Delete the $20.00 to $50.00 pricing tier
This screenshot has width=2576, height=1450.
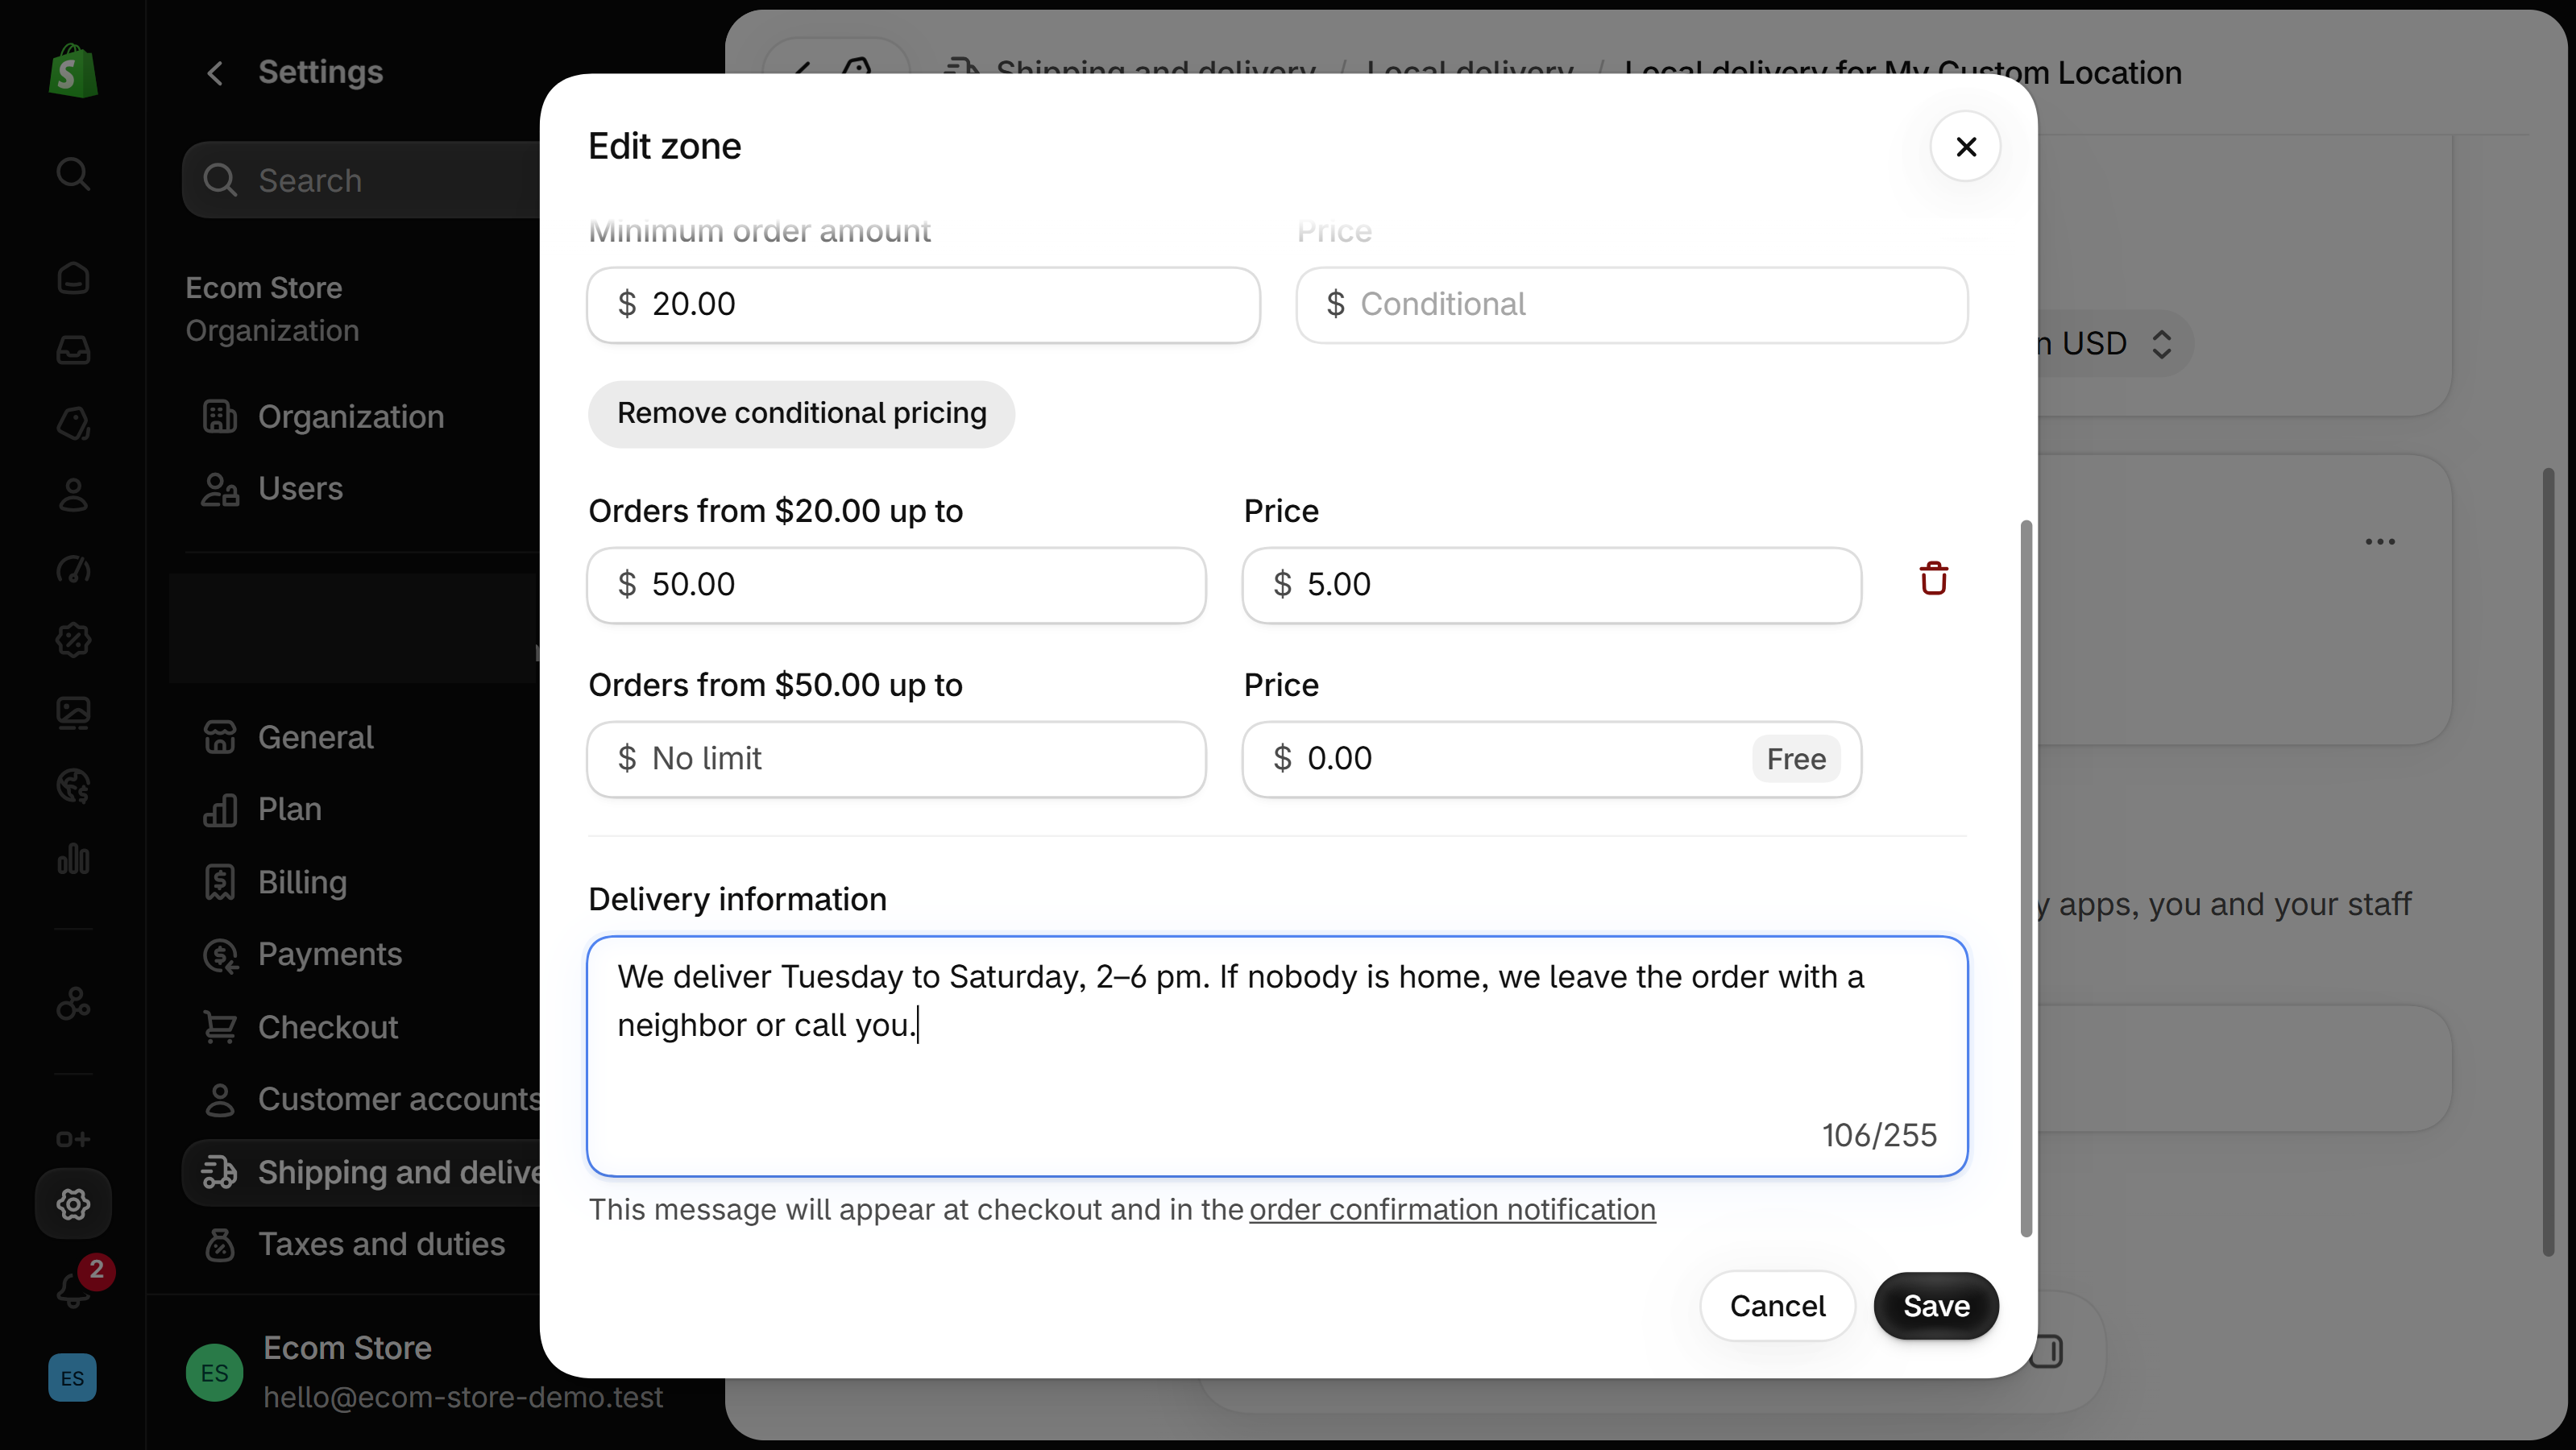1933,579
